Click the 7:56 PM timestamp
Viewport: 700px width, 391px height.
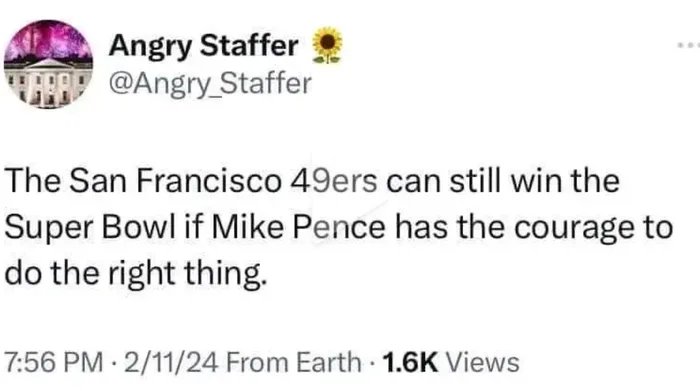[54, 362]
